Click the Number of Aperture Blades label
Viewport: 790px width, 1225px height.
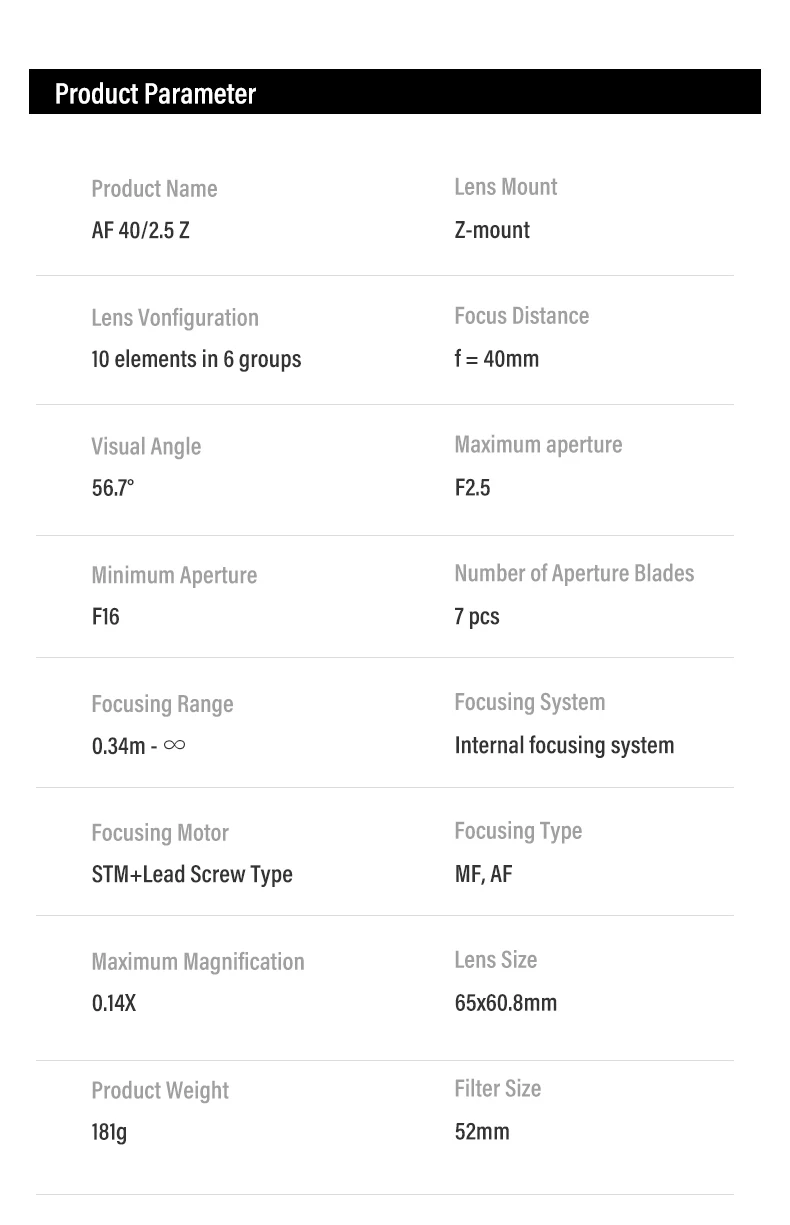click(x=574, y=574)
